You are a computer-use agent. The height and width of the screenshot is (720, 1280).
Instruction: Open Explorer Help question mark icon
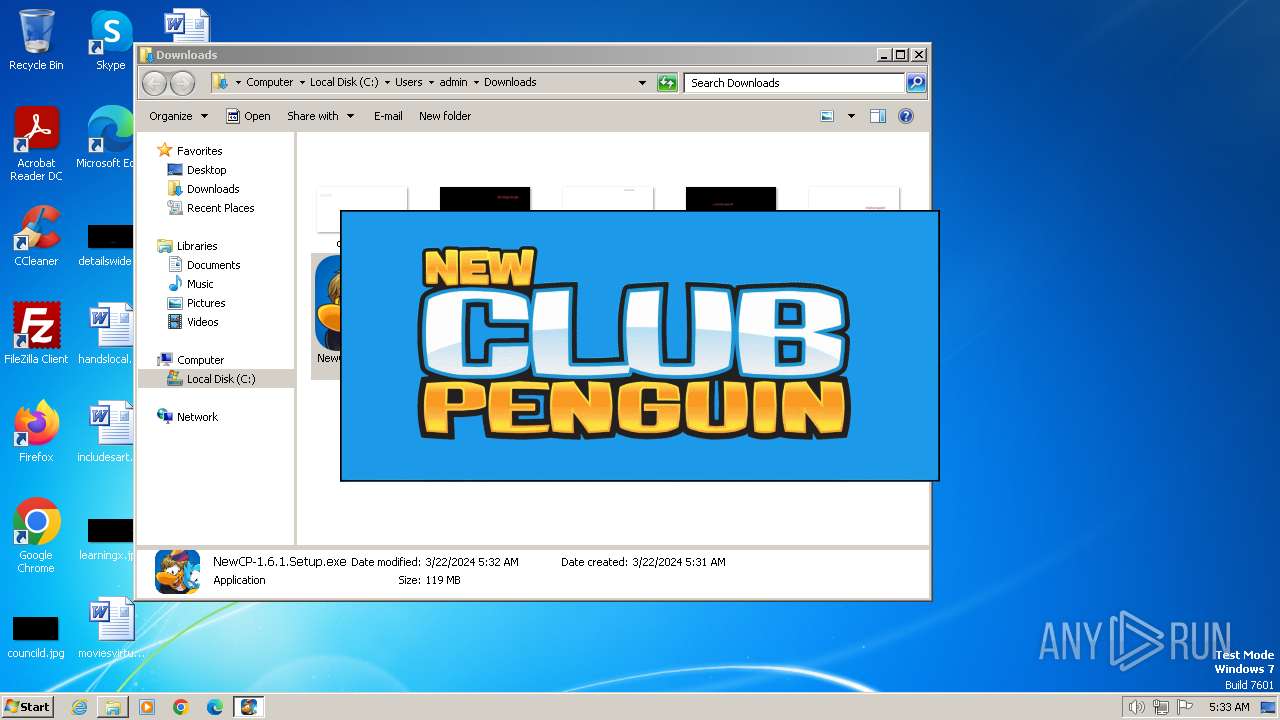coord(906,116)
